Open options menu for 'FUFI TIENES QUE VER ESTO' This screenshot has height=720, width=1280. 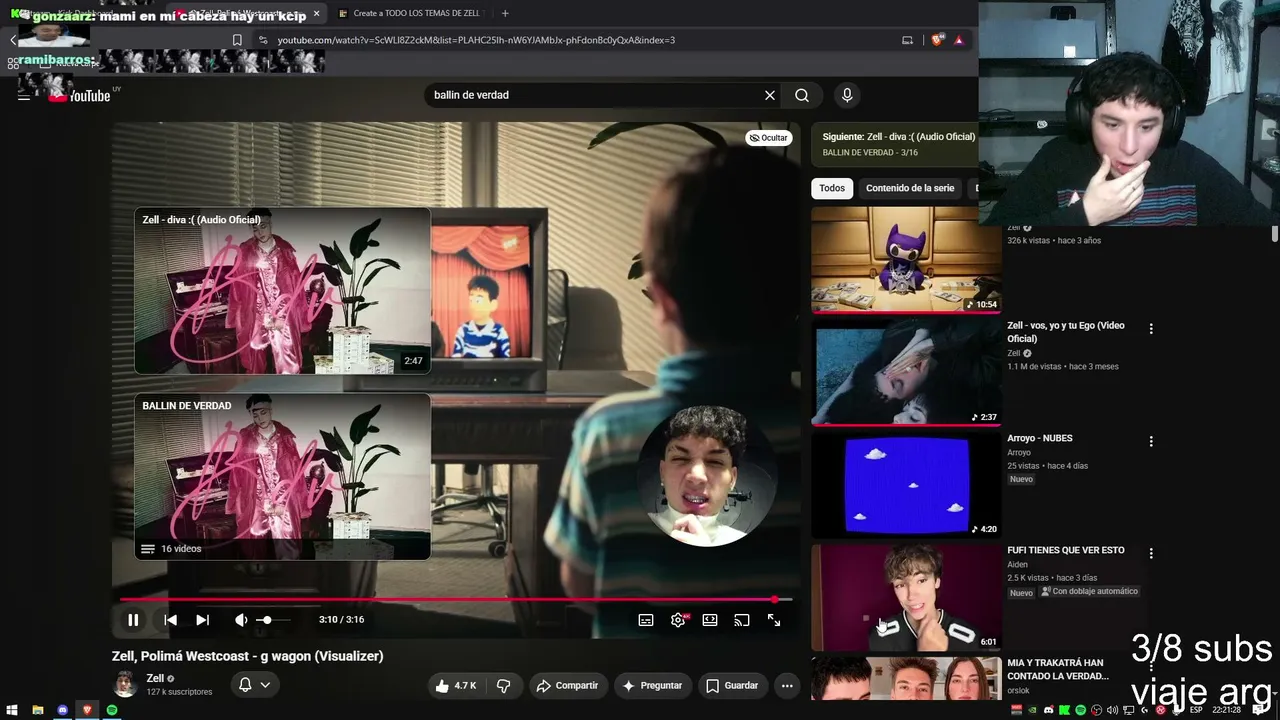pos(1151,553)
